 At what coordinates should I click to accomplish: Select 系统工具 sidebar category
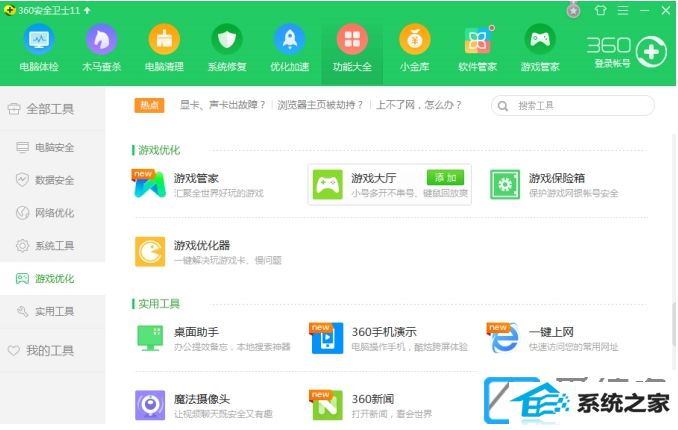(x=52, y=246)
